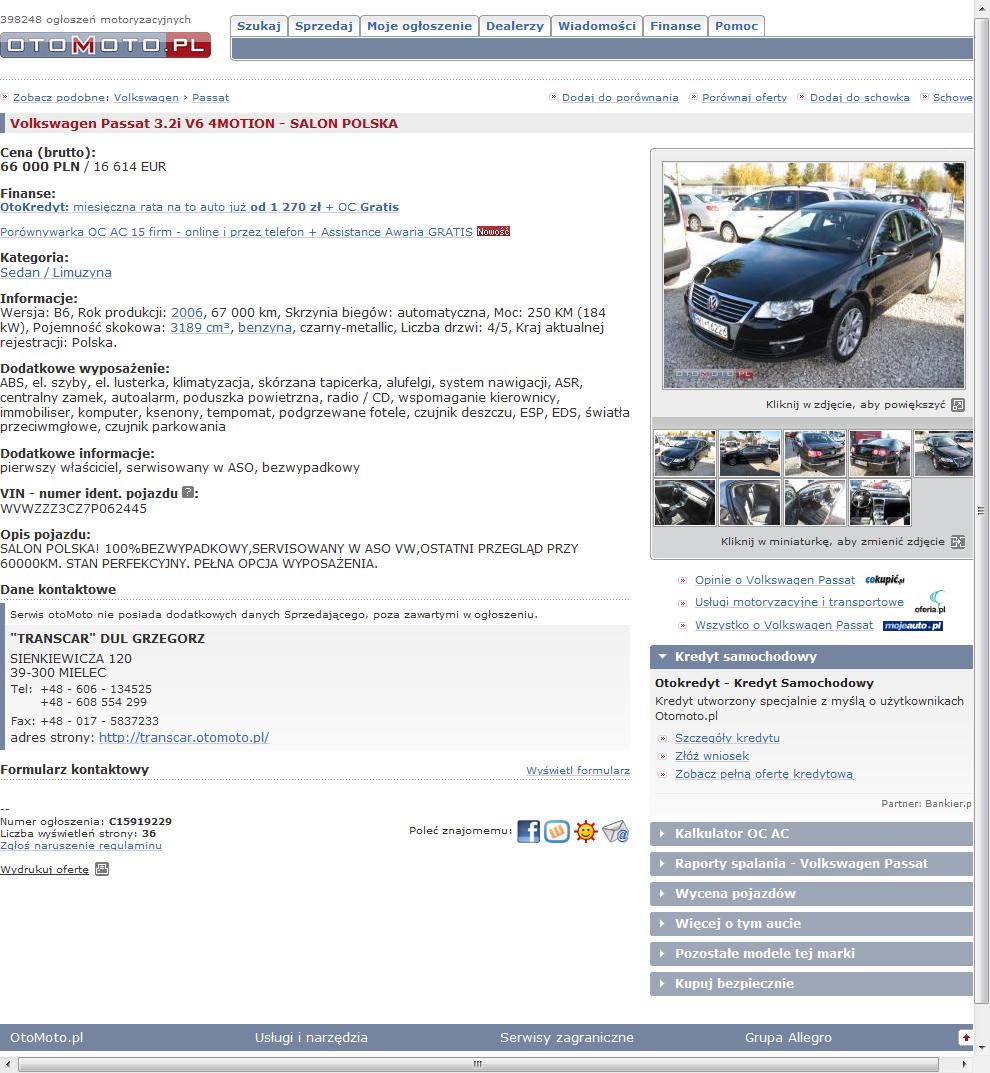Image resolution: width=990 pixels, height=1073 pixels.
Task: Click Zobacz pełną ofertę kredytową link
Action: pos(764,774)
